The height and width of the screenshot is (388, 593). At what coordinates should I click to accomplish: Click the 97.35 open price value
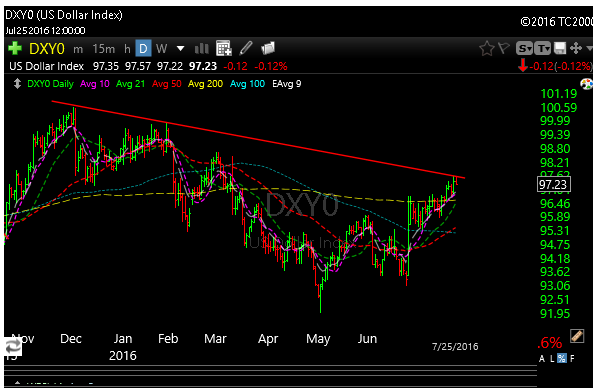pos(106,66)
